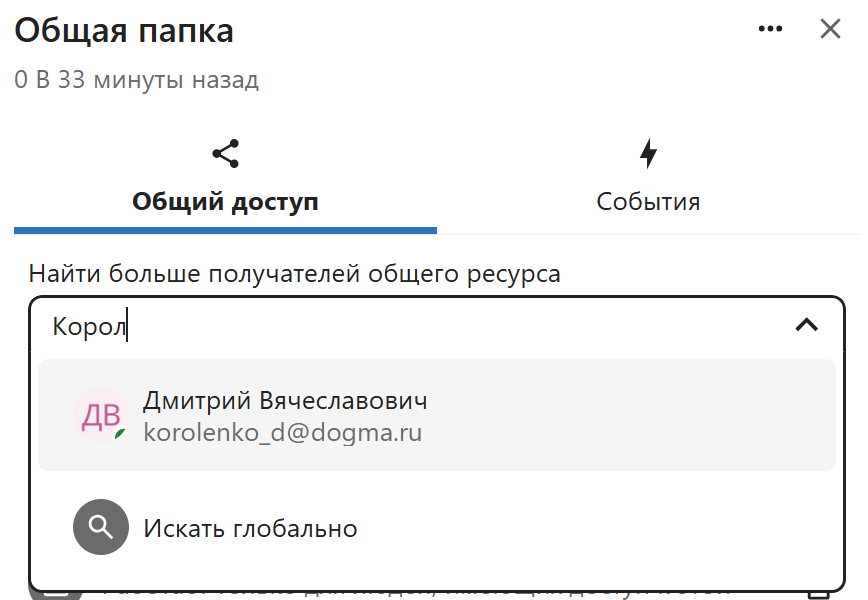Click the lightning bolt События icon
The width and height of the screenshot is (868, 600).
[648, 154]
